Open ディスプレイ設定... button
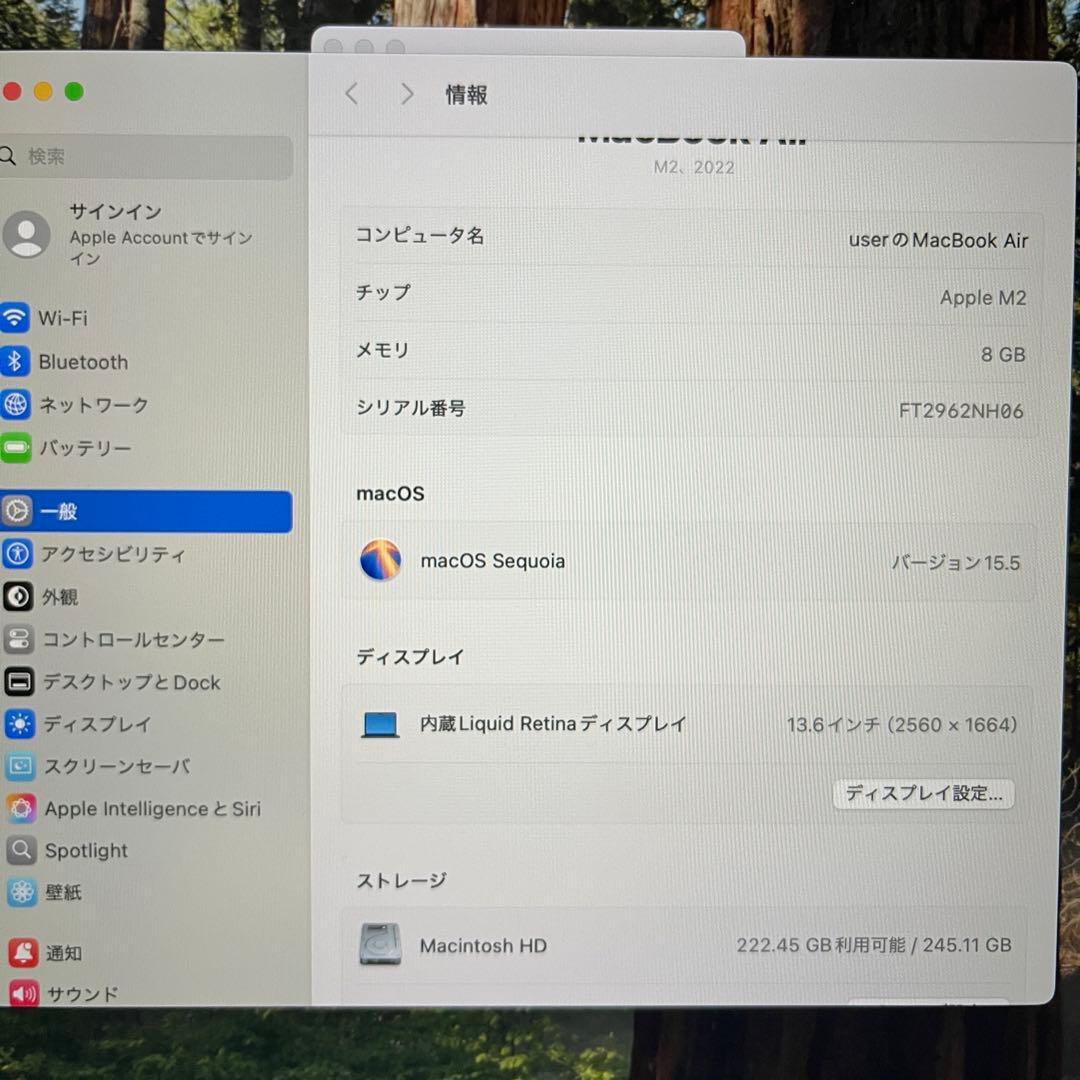 (923, 793)
